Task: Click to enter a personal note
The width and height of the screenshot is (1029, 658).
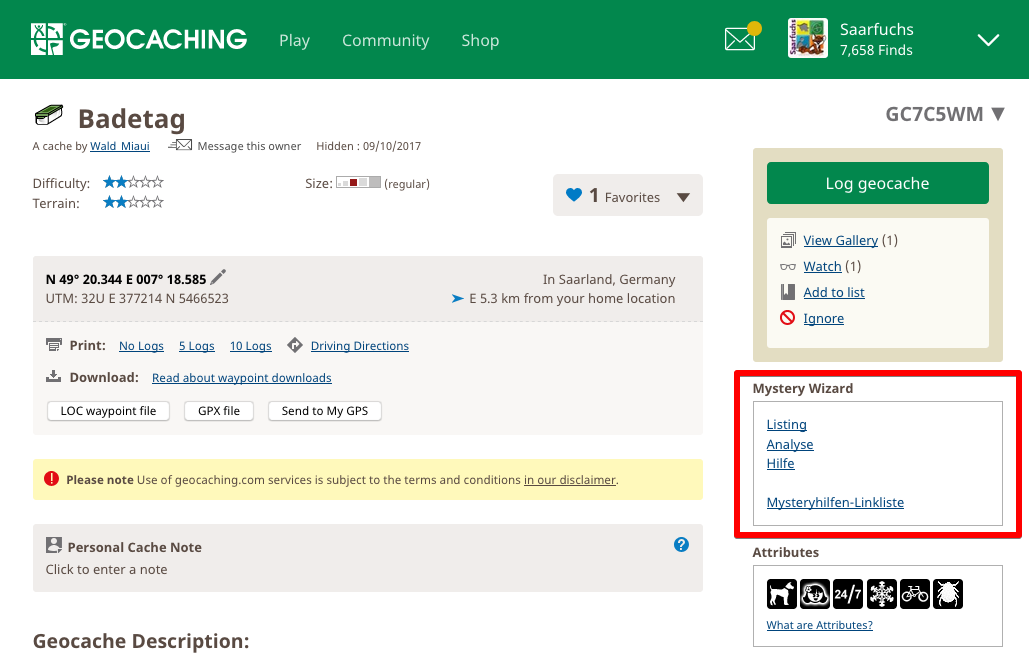Action: click(106, 569)
